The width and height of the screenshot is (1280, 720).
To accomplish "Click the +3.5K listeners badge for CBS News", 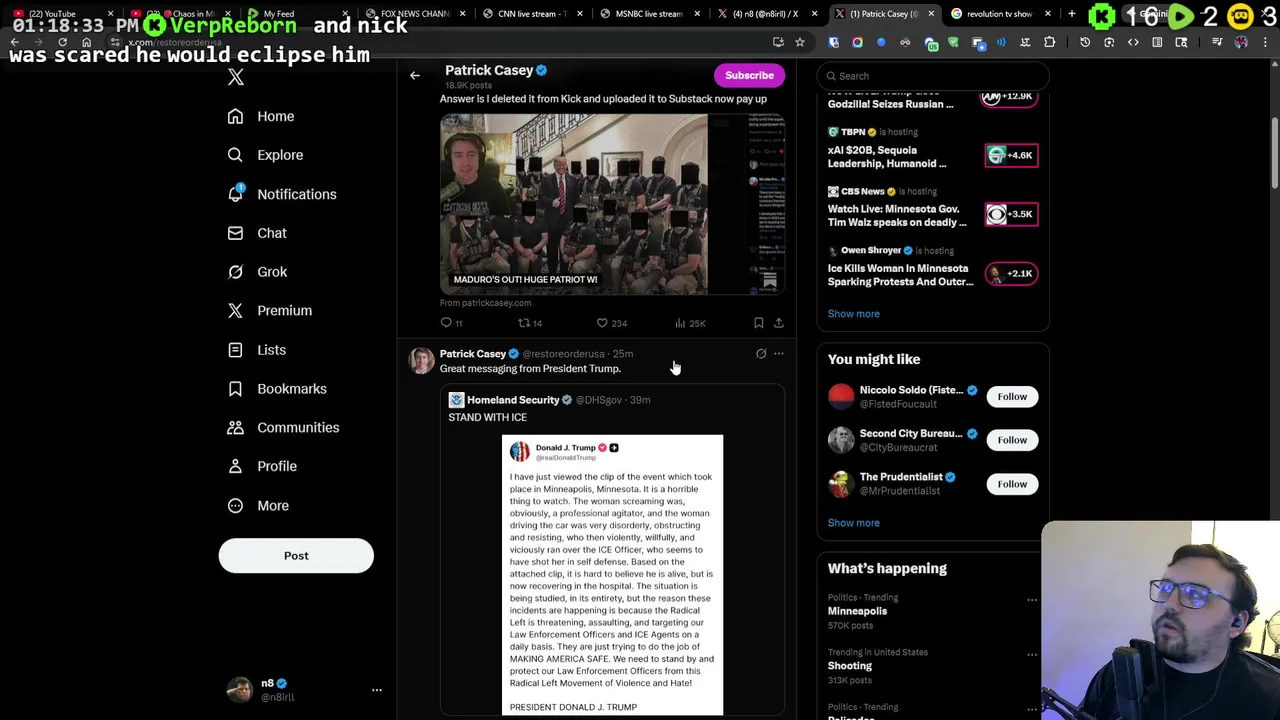I will 1011,214.
